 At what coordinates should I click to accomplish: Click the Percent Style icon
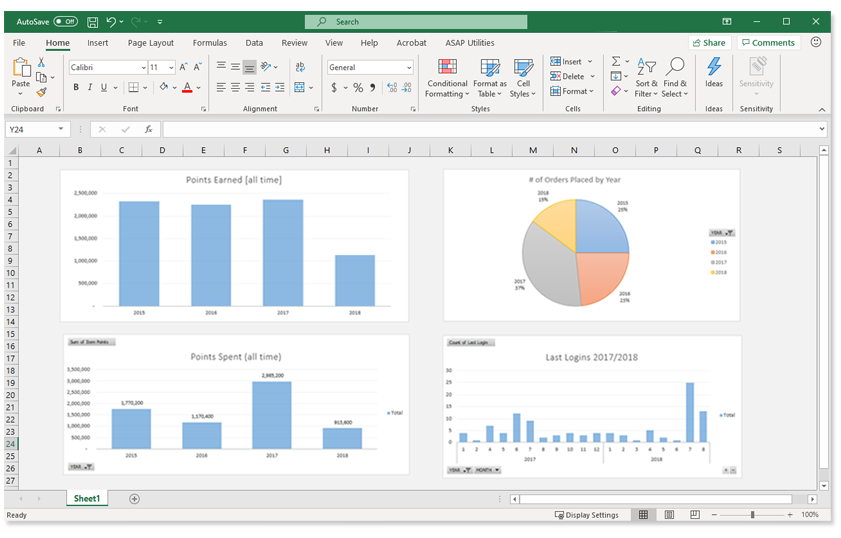(x=358, y=88)
